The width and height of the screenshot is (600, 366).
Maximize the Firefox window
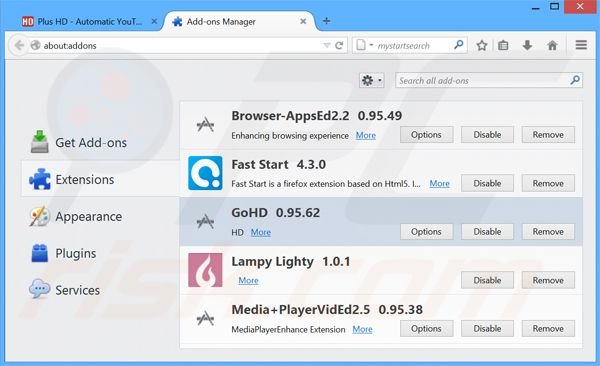tap(554, 6)
